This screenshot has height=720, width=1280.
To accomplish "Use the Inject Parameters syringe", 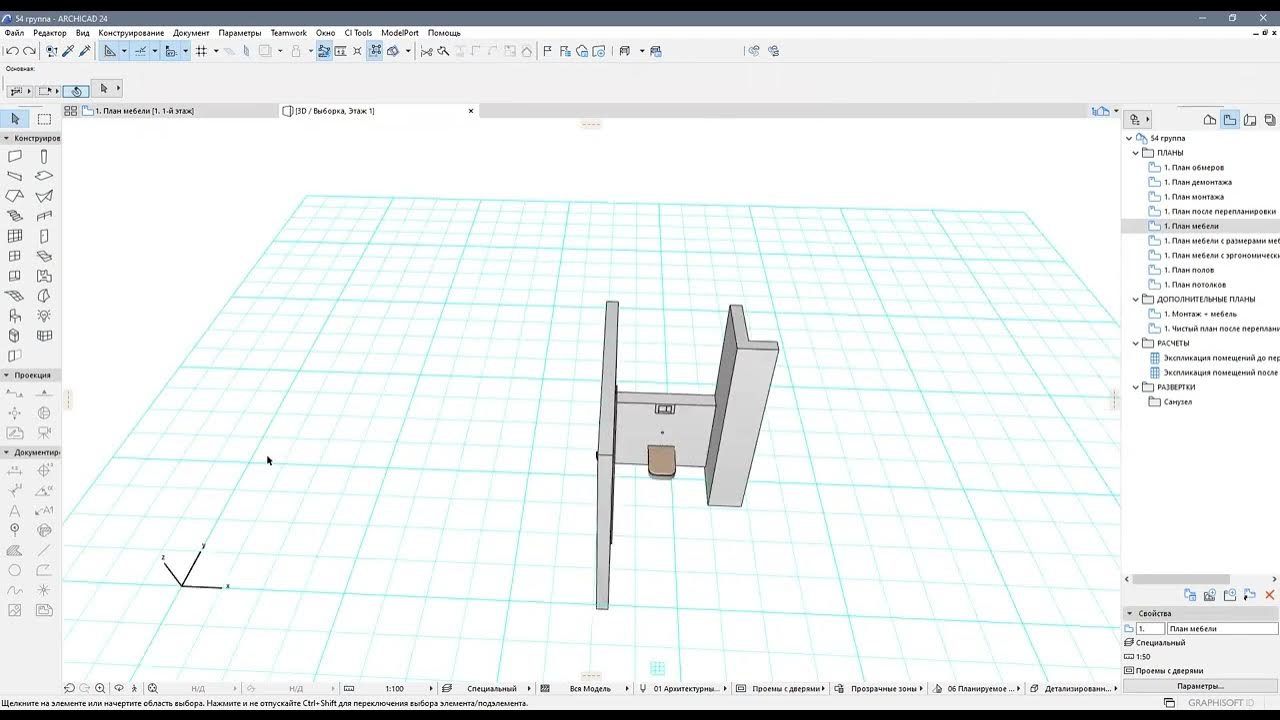I will point(85,51).
